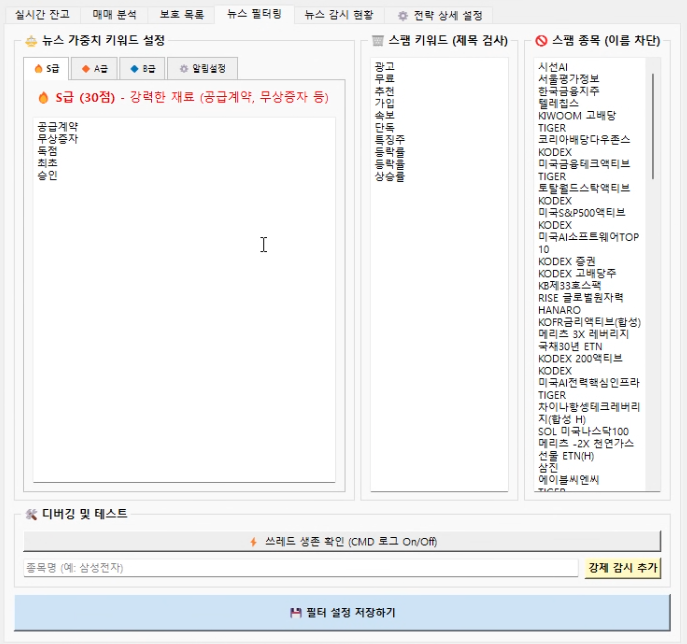
Task: Click the 공급계약 keyword in S급 list
Action: coord(57,127)
